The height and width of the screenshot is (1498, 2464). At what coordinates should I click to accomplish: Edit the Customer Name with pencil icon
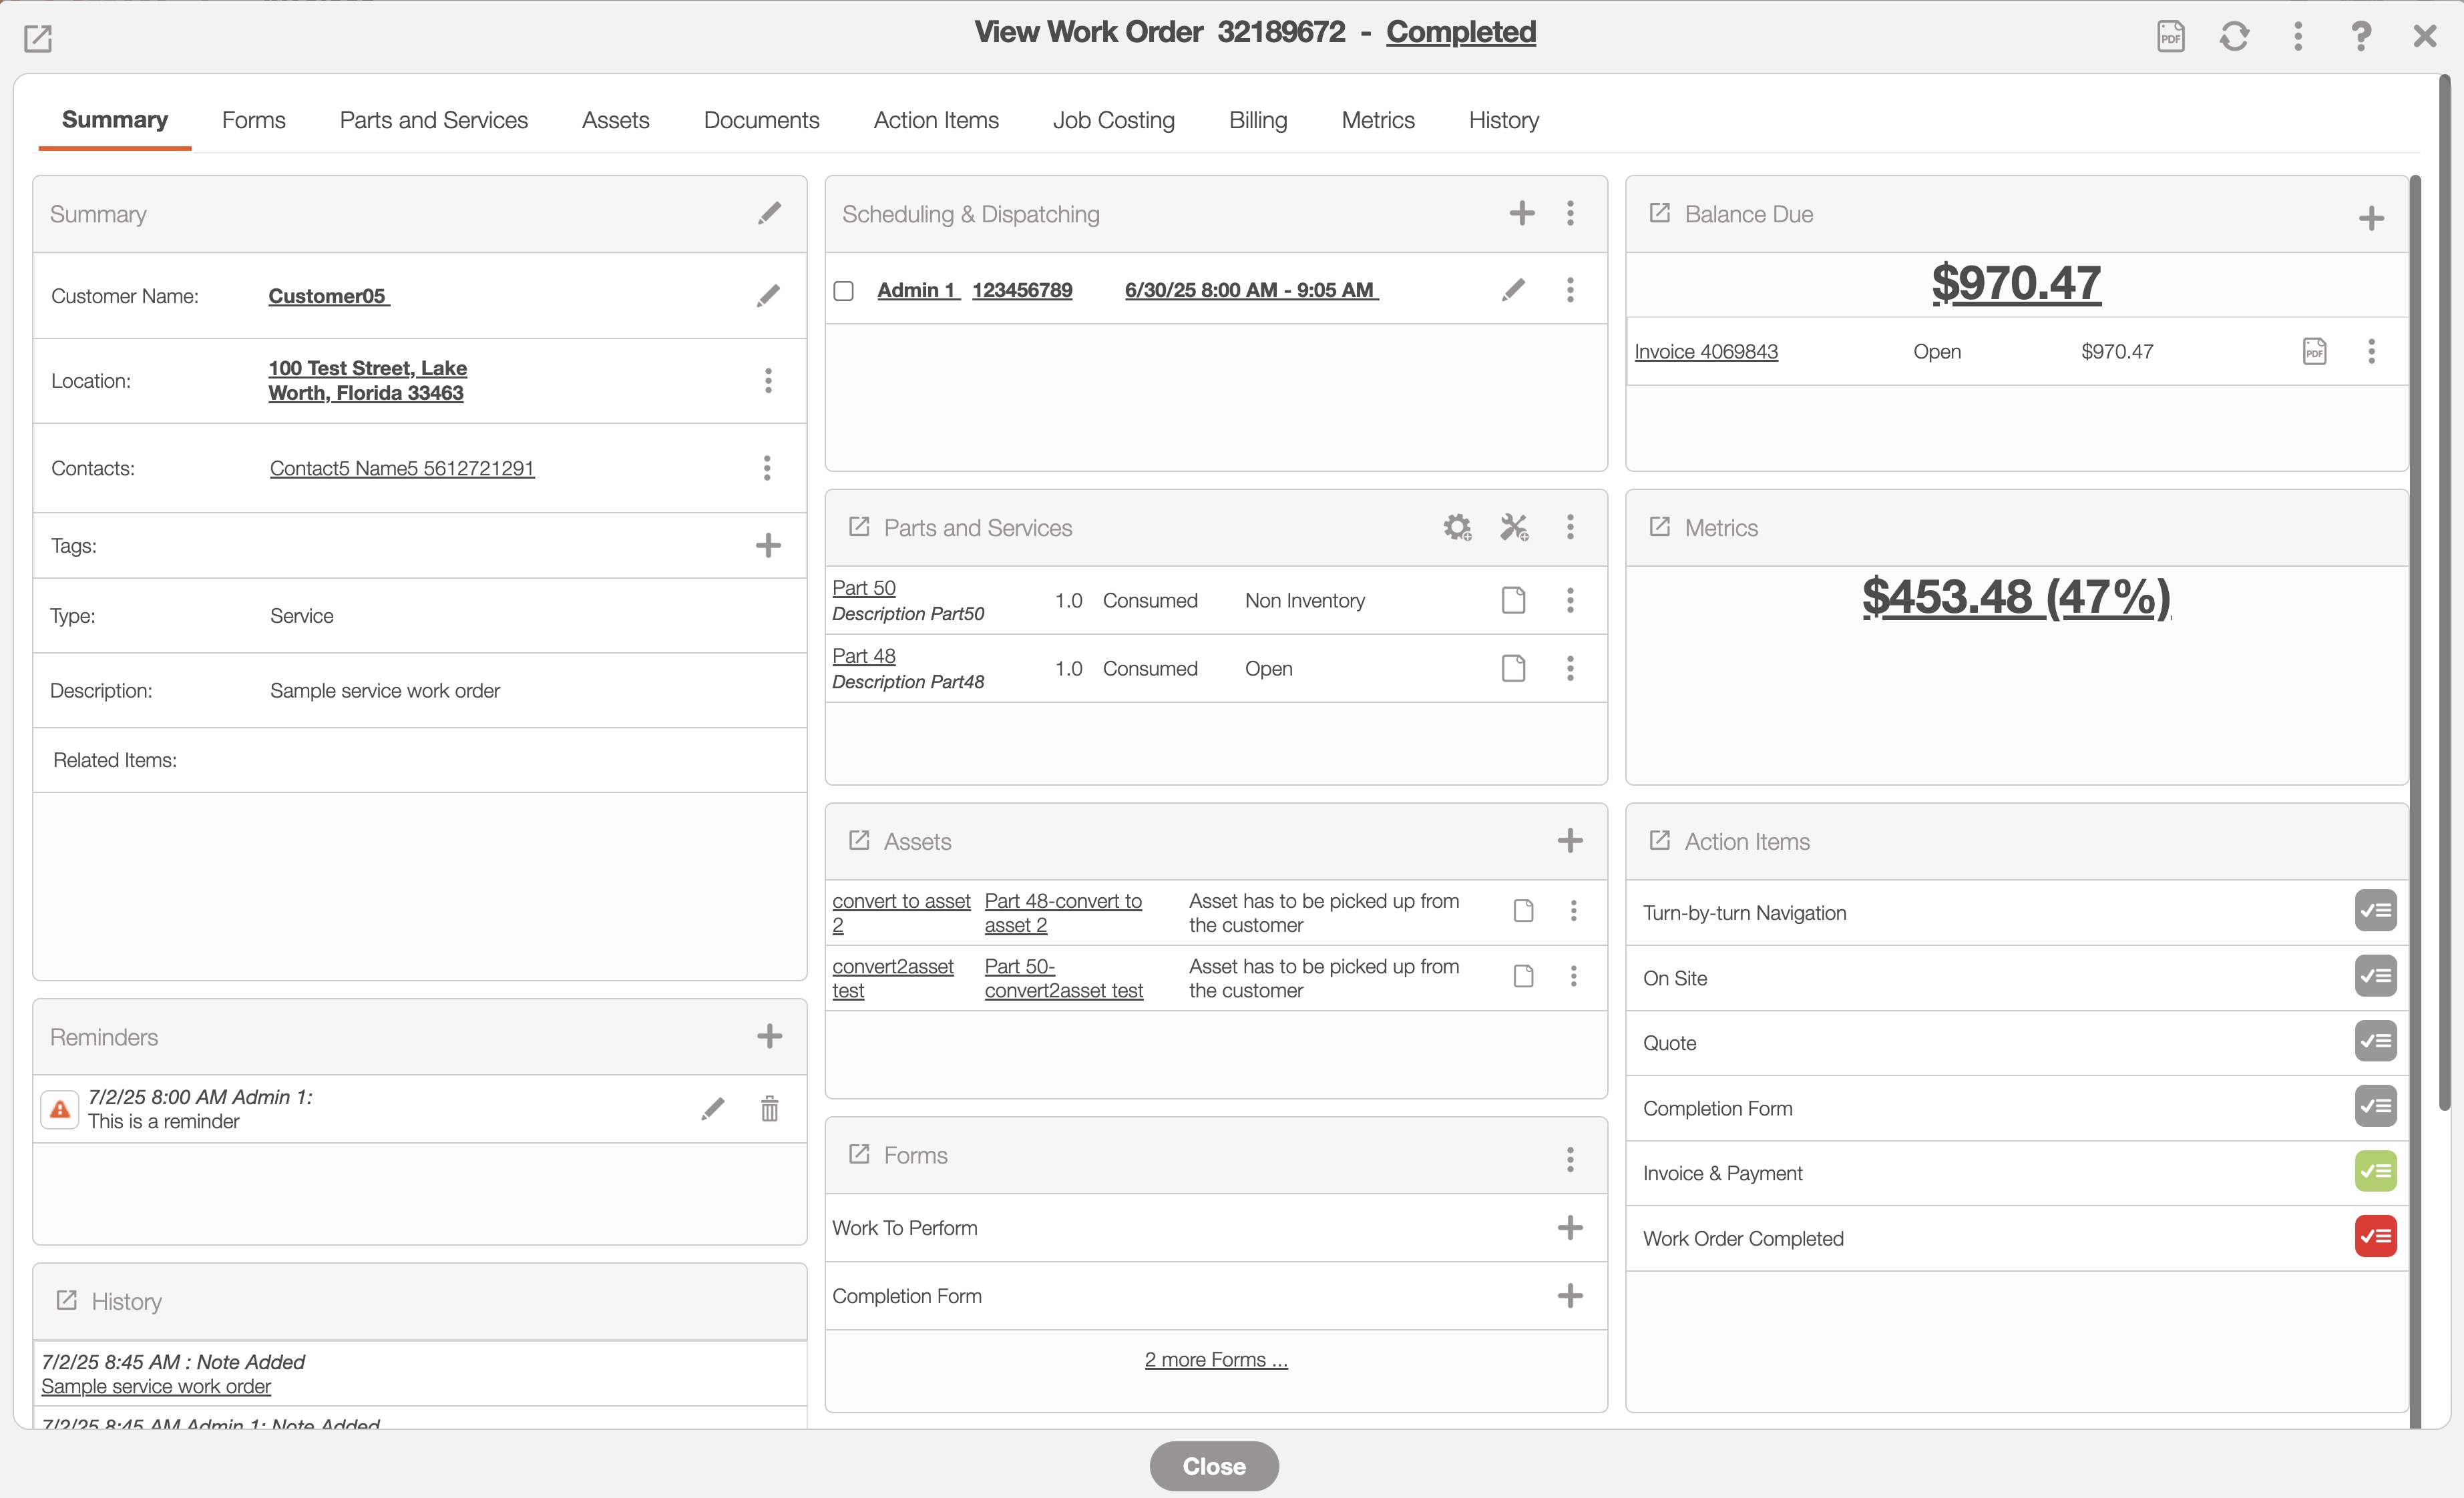[768, 296]
